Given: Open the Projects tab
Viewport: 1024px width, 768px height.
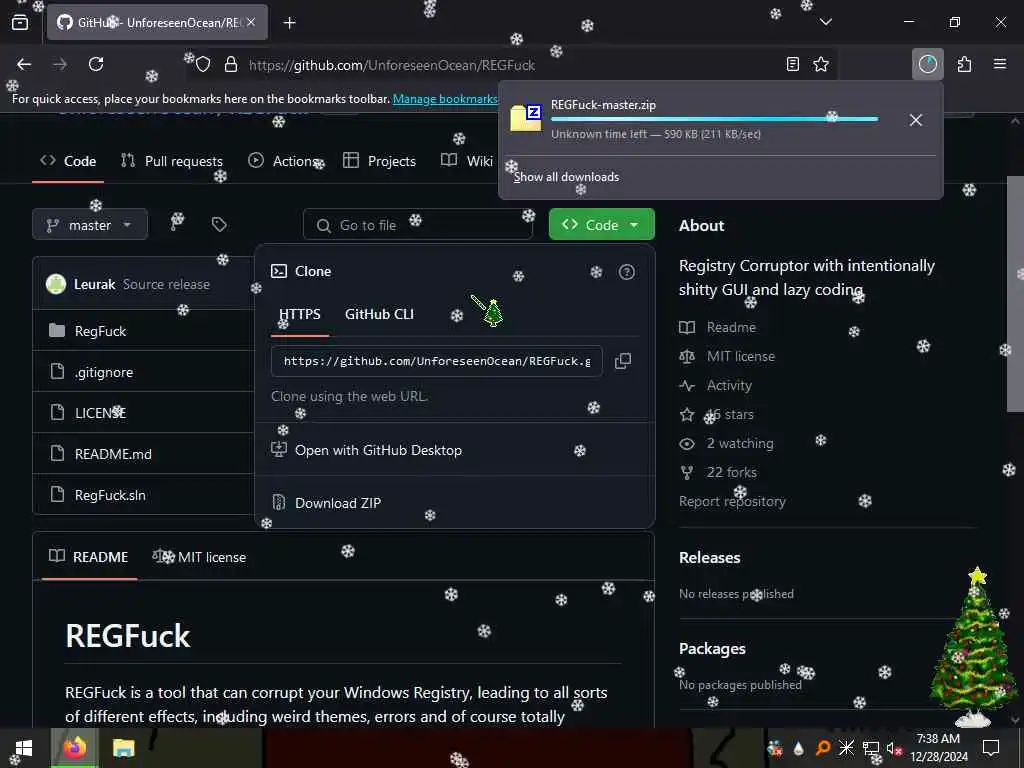Looking at the screenshot, I should 379,161.
